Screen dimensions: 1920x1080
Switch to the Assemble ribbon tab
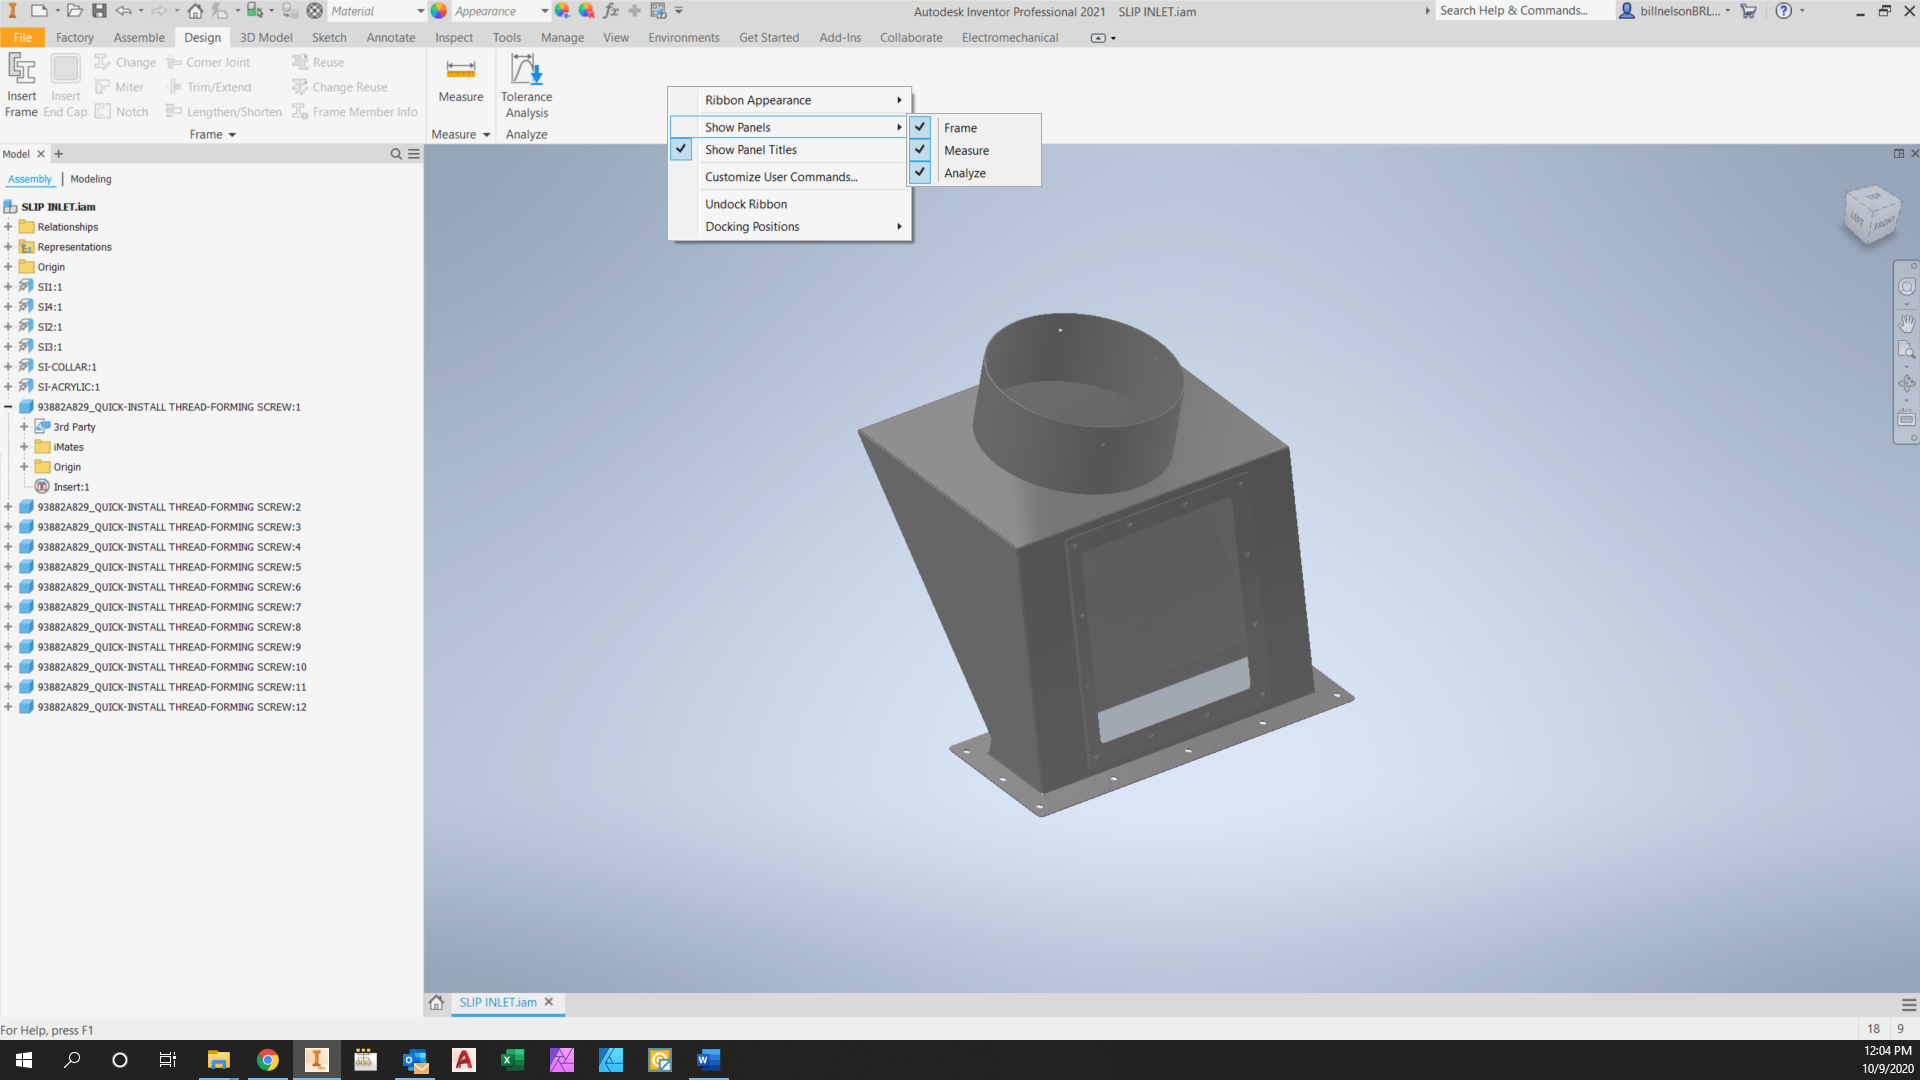(x=139, y=37)
